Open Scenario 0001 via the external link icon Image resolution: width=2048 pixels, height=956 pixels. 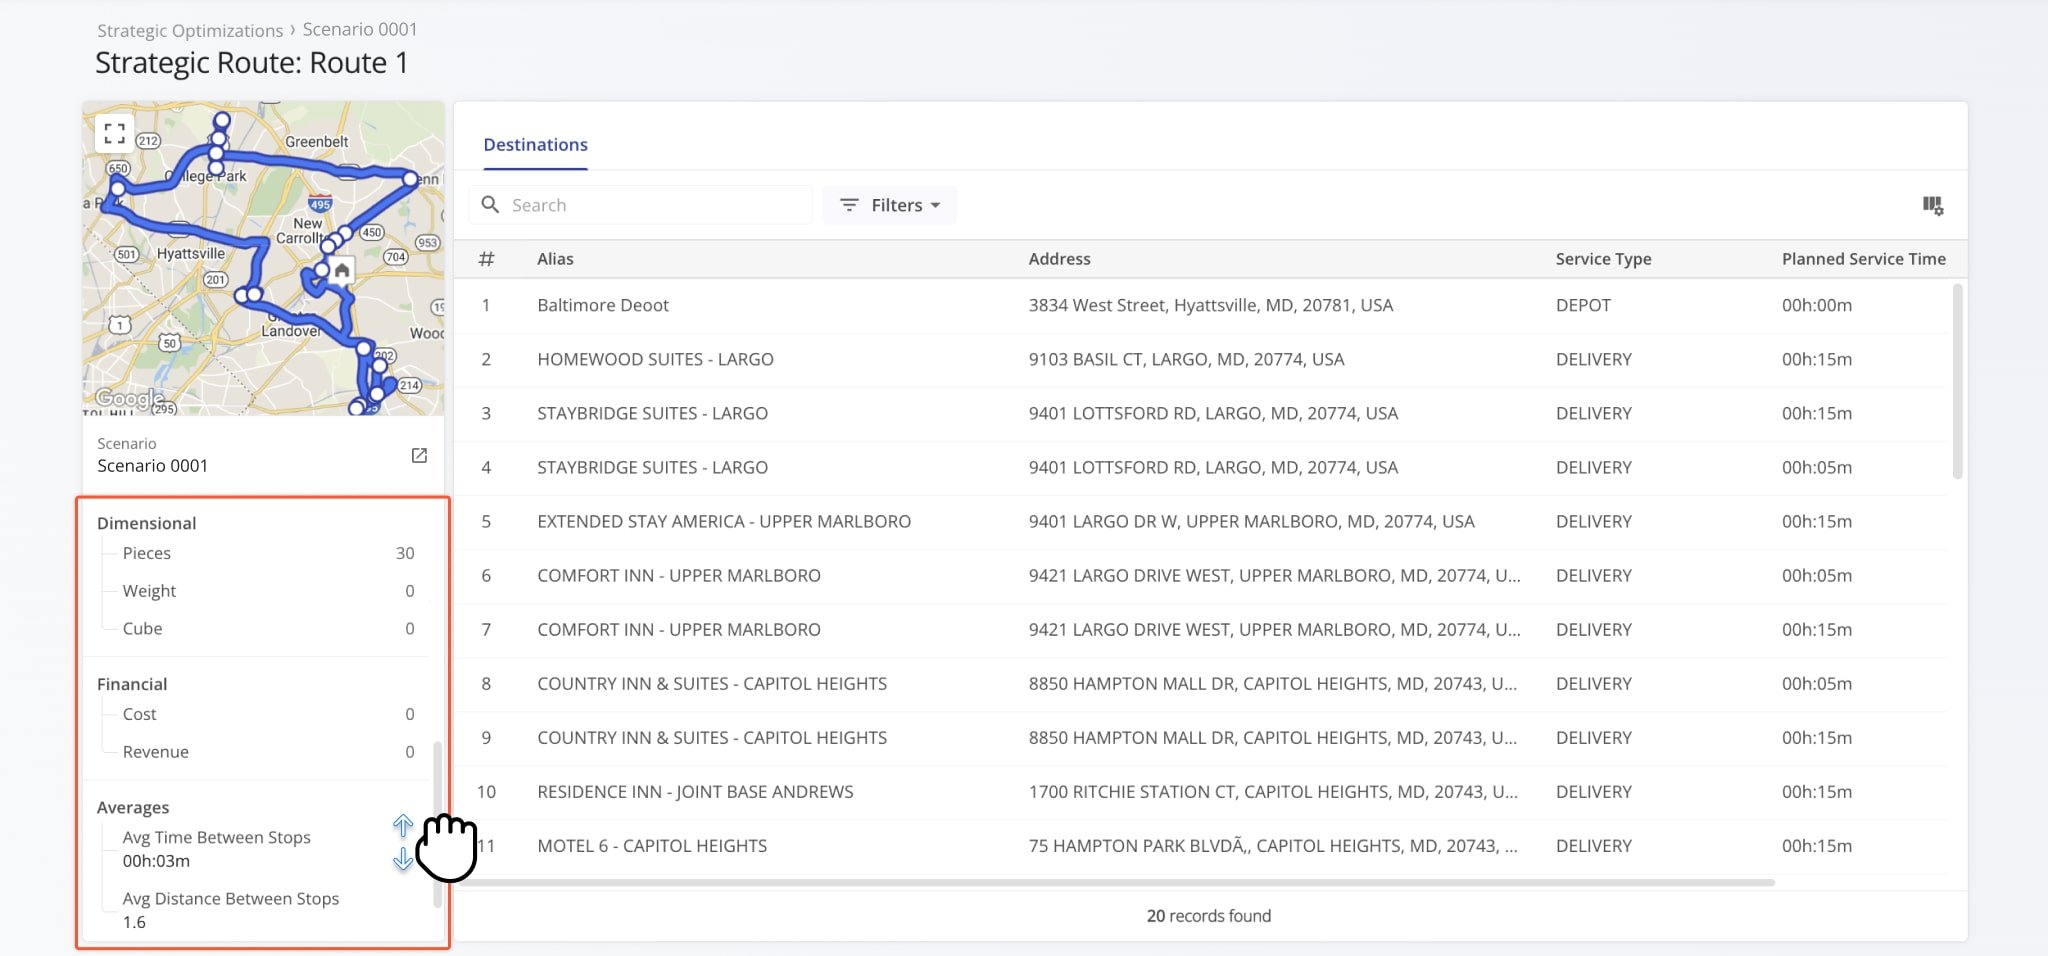[x=418, y=456]
